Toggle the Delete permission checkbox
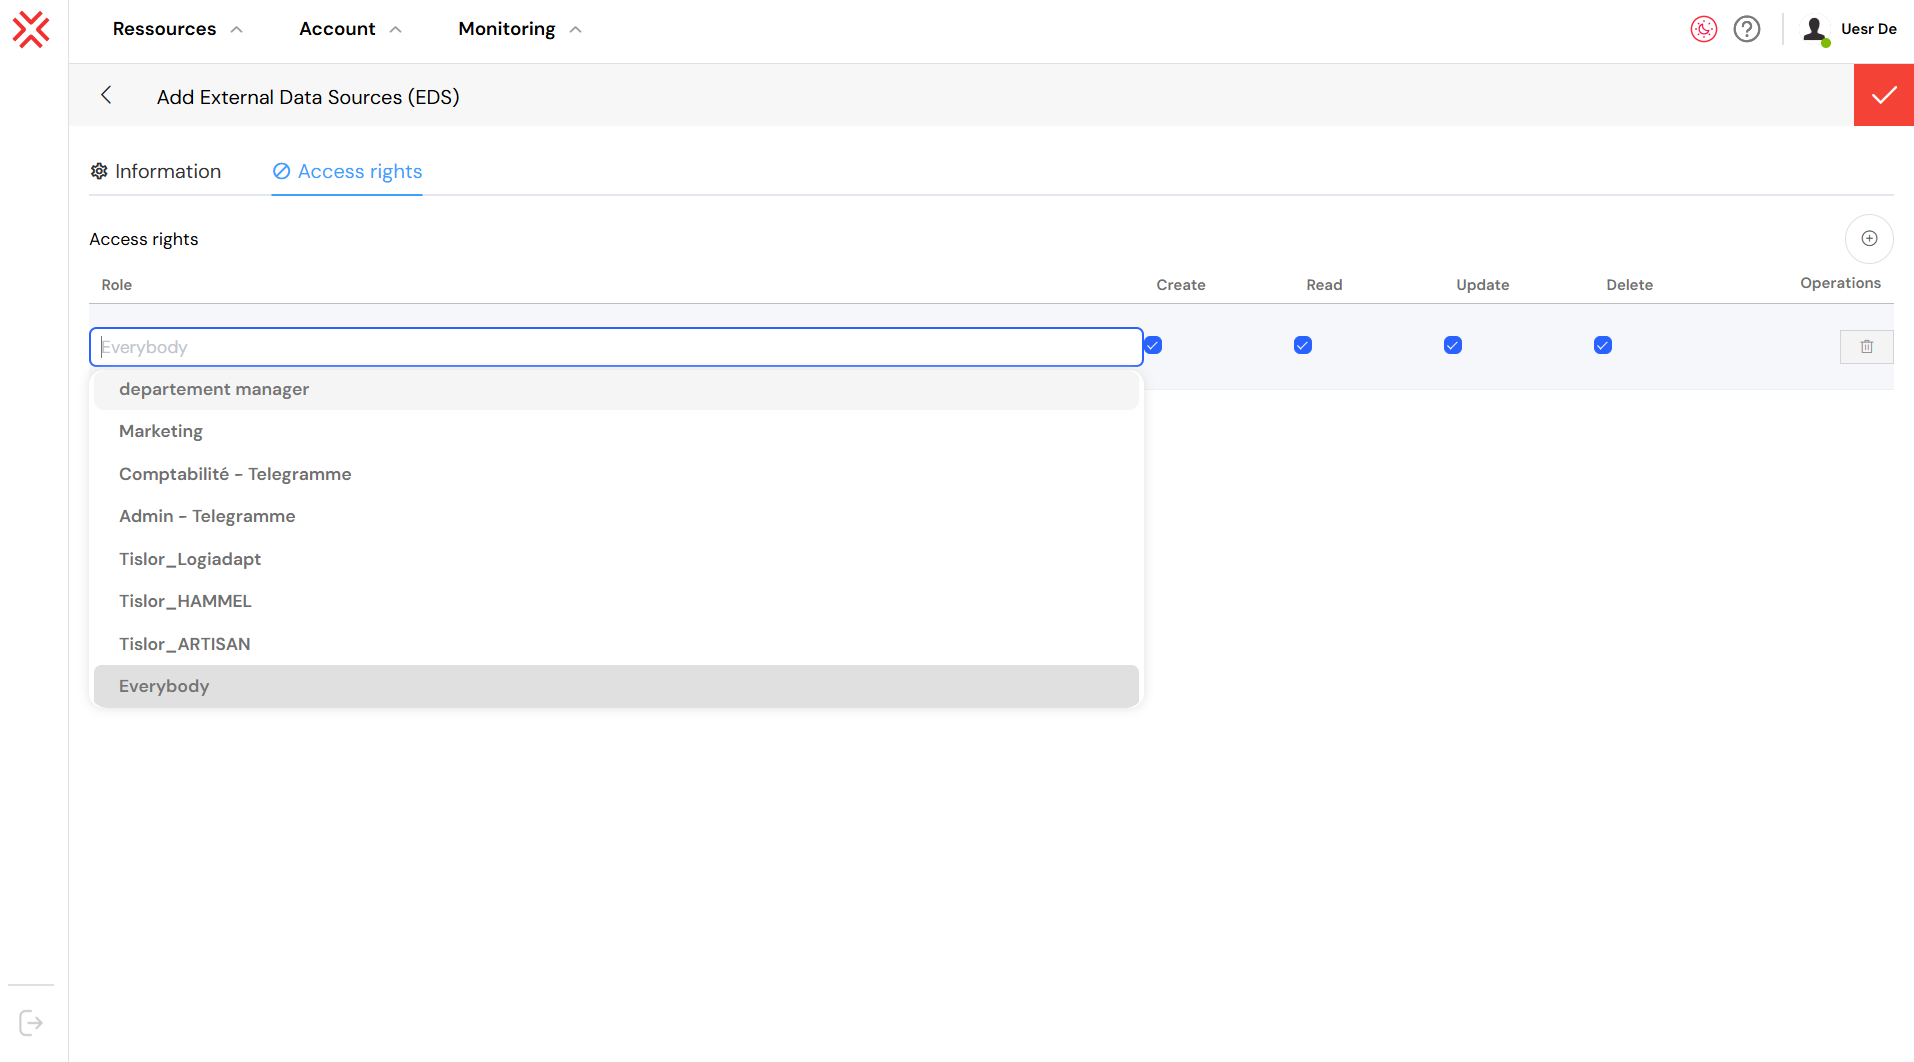 pos(1603,345)
